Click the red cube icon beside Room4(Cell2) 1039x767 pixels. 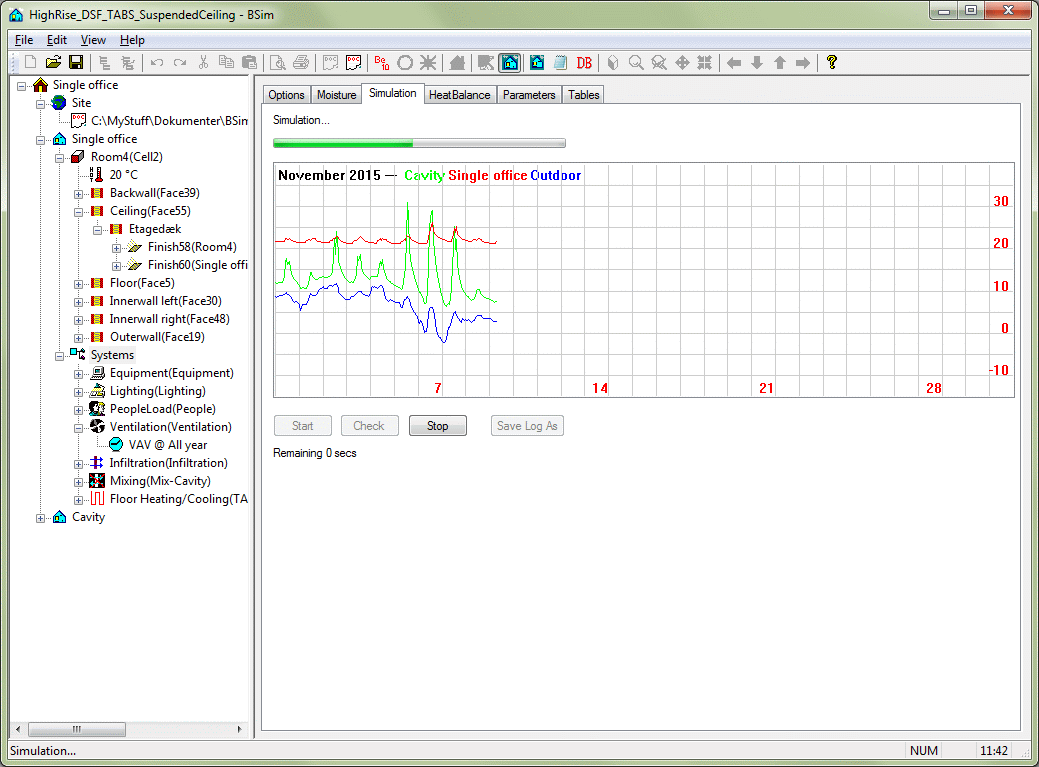78,156
